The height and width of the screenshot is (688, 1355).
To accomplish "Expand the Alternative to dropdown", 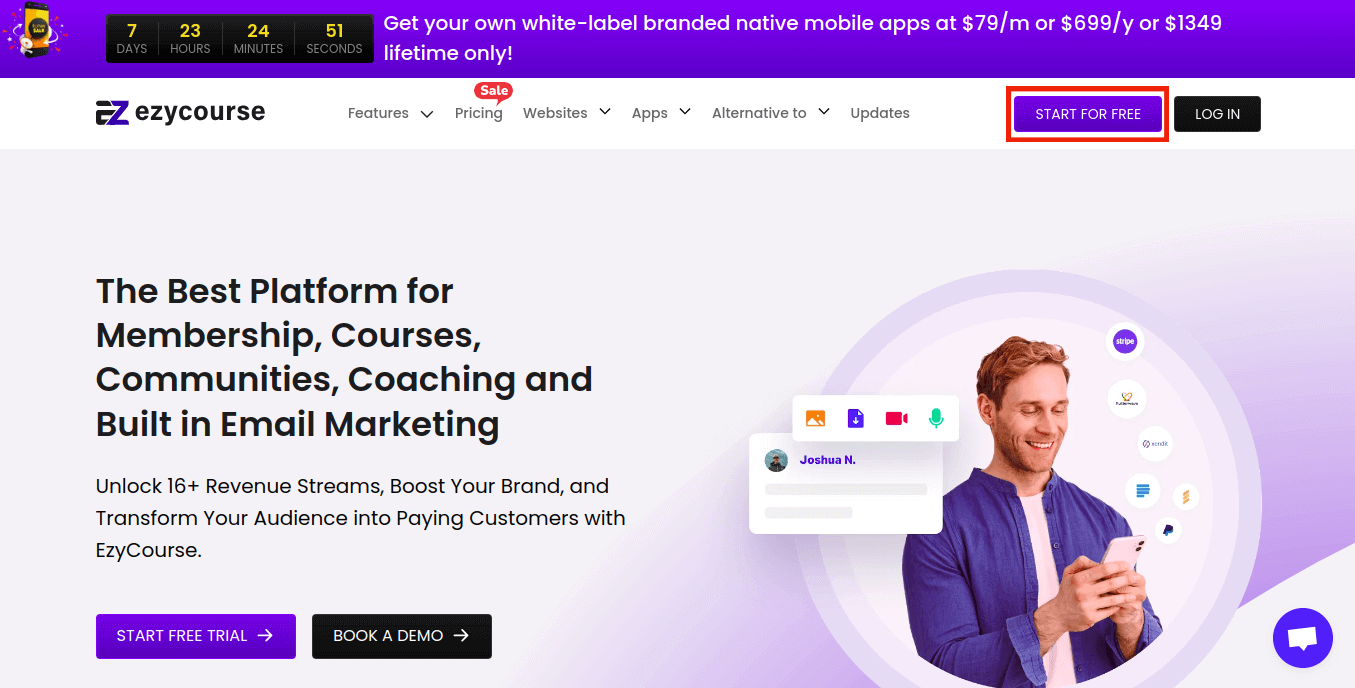I will click(770, 113).
